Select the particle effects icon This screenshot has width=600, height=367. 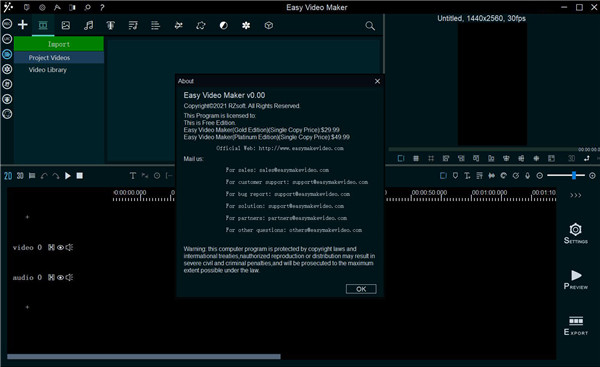(178, 25)
